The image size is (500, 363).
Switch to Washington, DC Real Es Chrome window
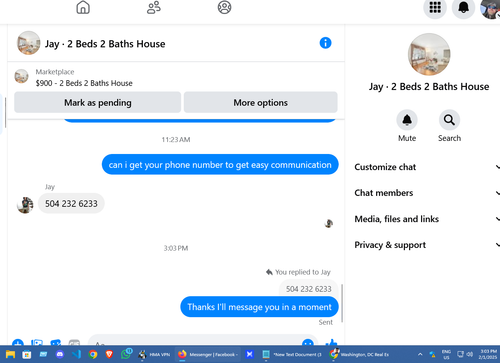pos(359,354)
